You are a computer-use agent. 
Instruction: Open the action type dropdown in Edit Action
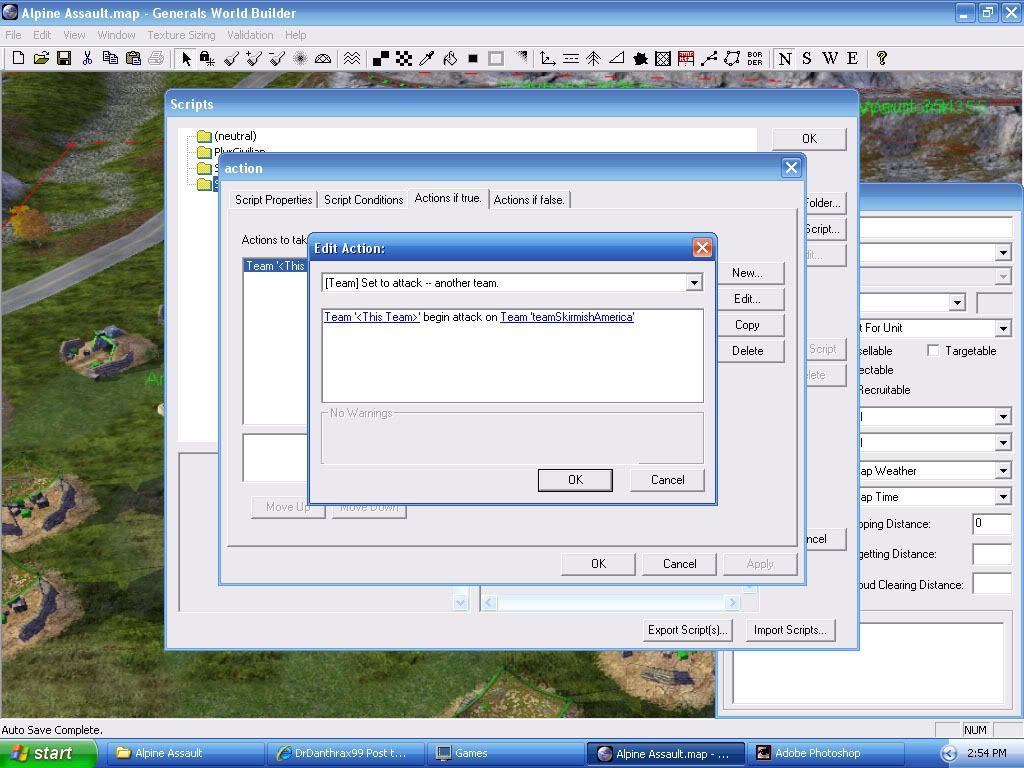[694, 283]
